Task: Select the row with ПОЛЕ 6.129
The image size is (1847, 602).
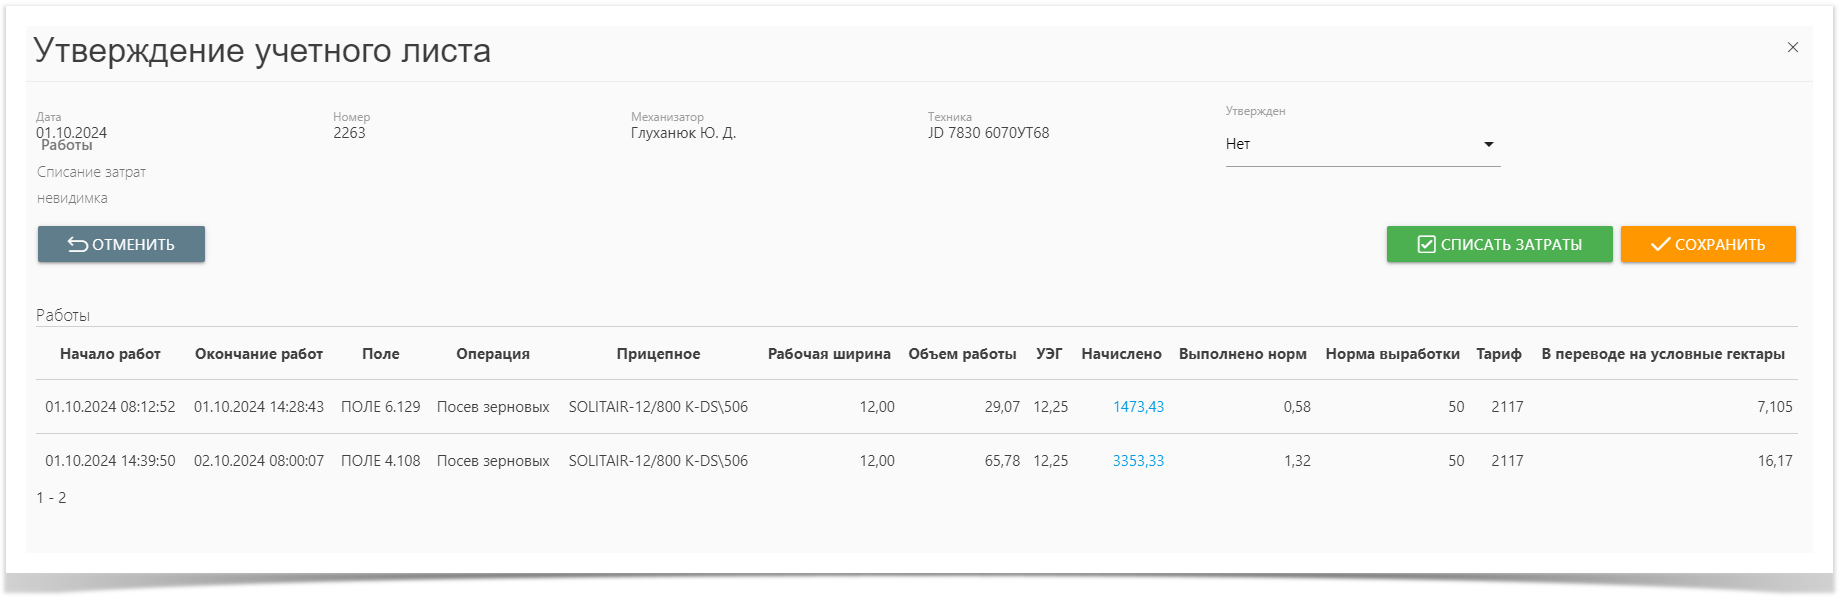Action: pos(380,407)
